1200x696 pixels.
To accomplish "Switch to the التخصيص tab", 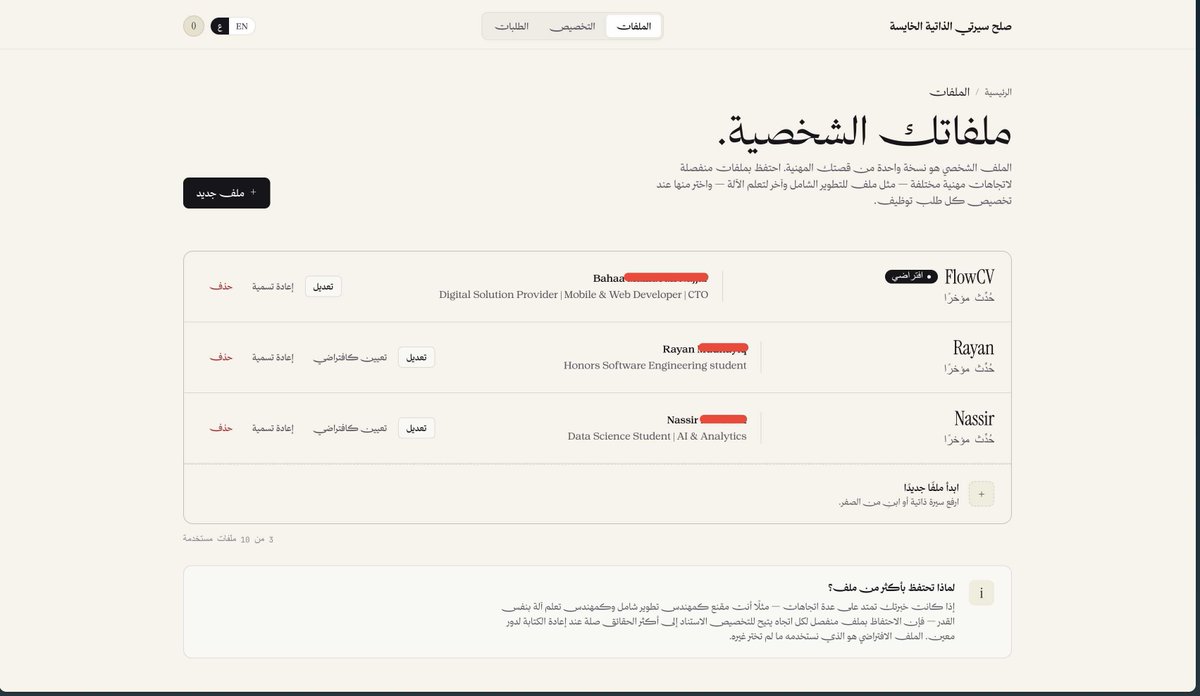I will [x=572, y=26].
